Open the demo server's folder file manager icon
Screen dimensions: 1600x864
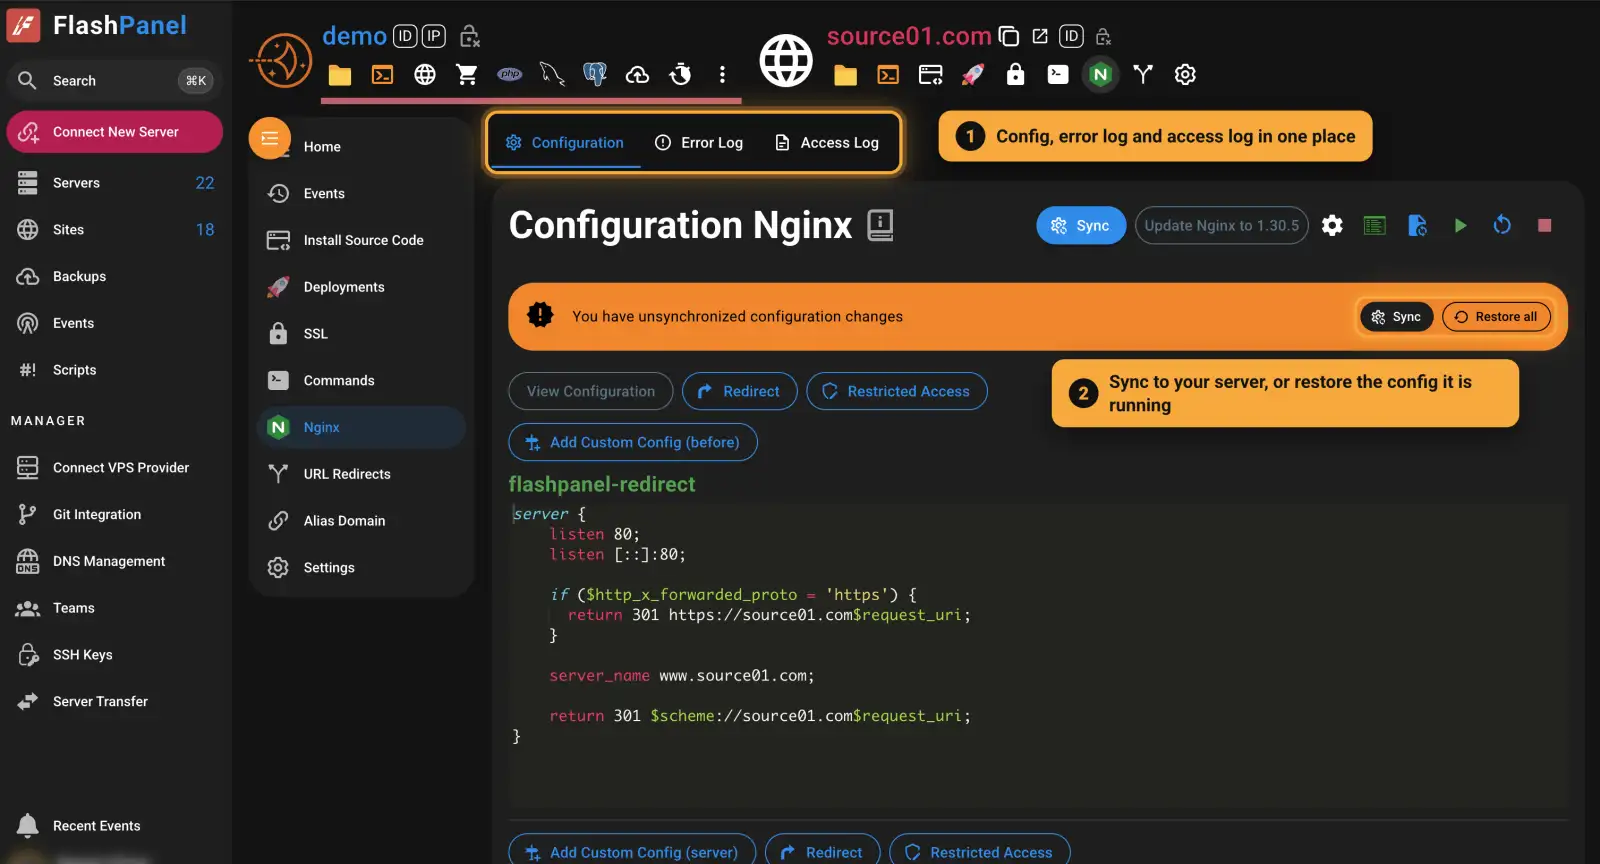340,75
